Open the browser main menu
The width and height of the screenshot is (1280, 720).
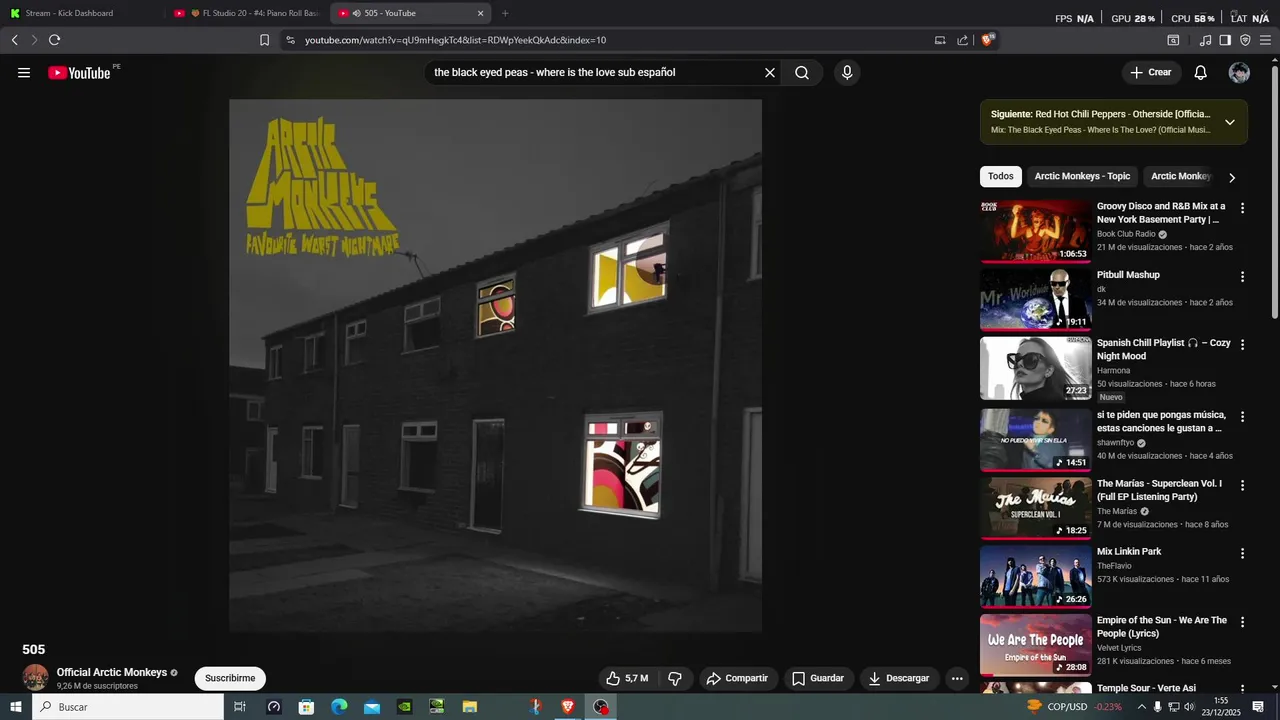pyautogui.click(x=1265, y=40)
